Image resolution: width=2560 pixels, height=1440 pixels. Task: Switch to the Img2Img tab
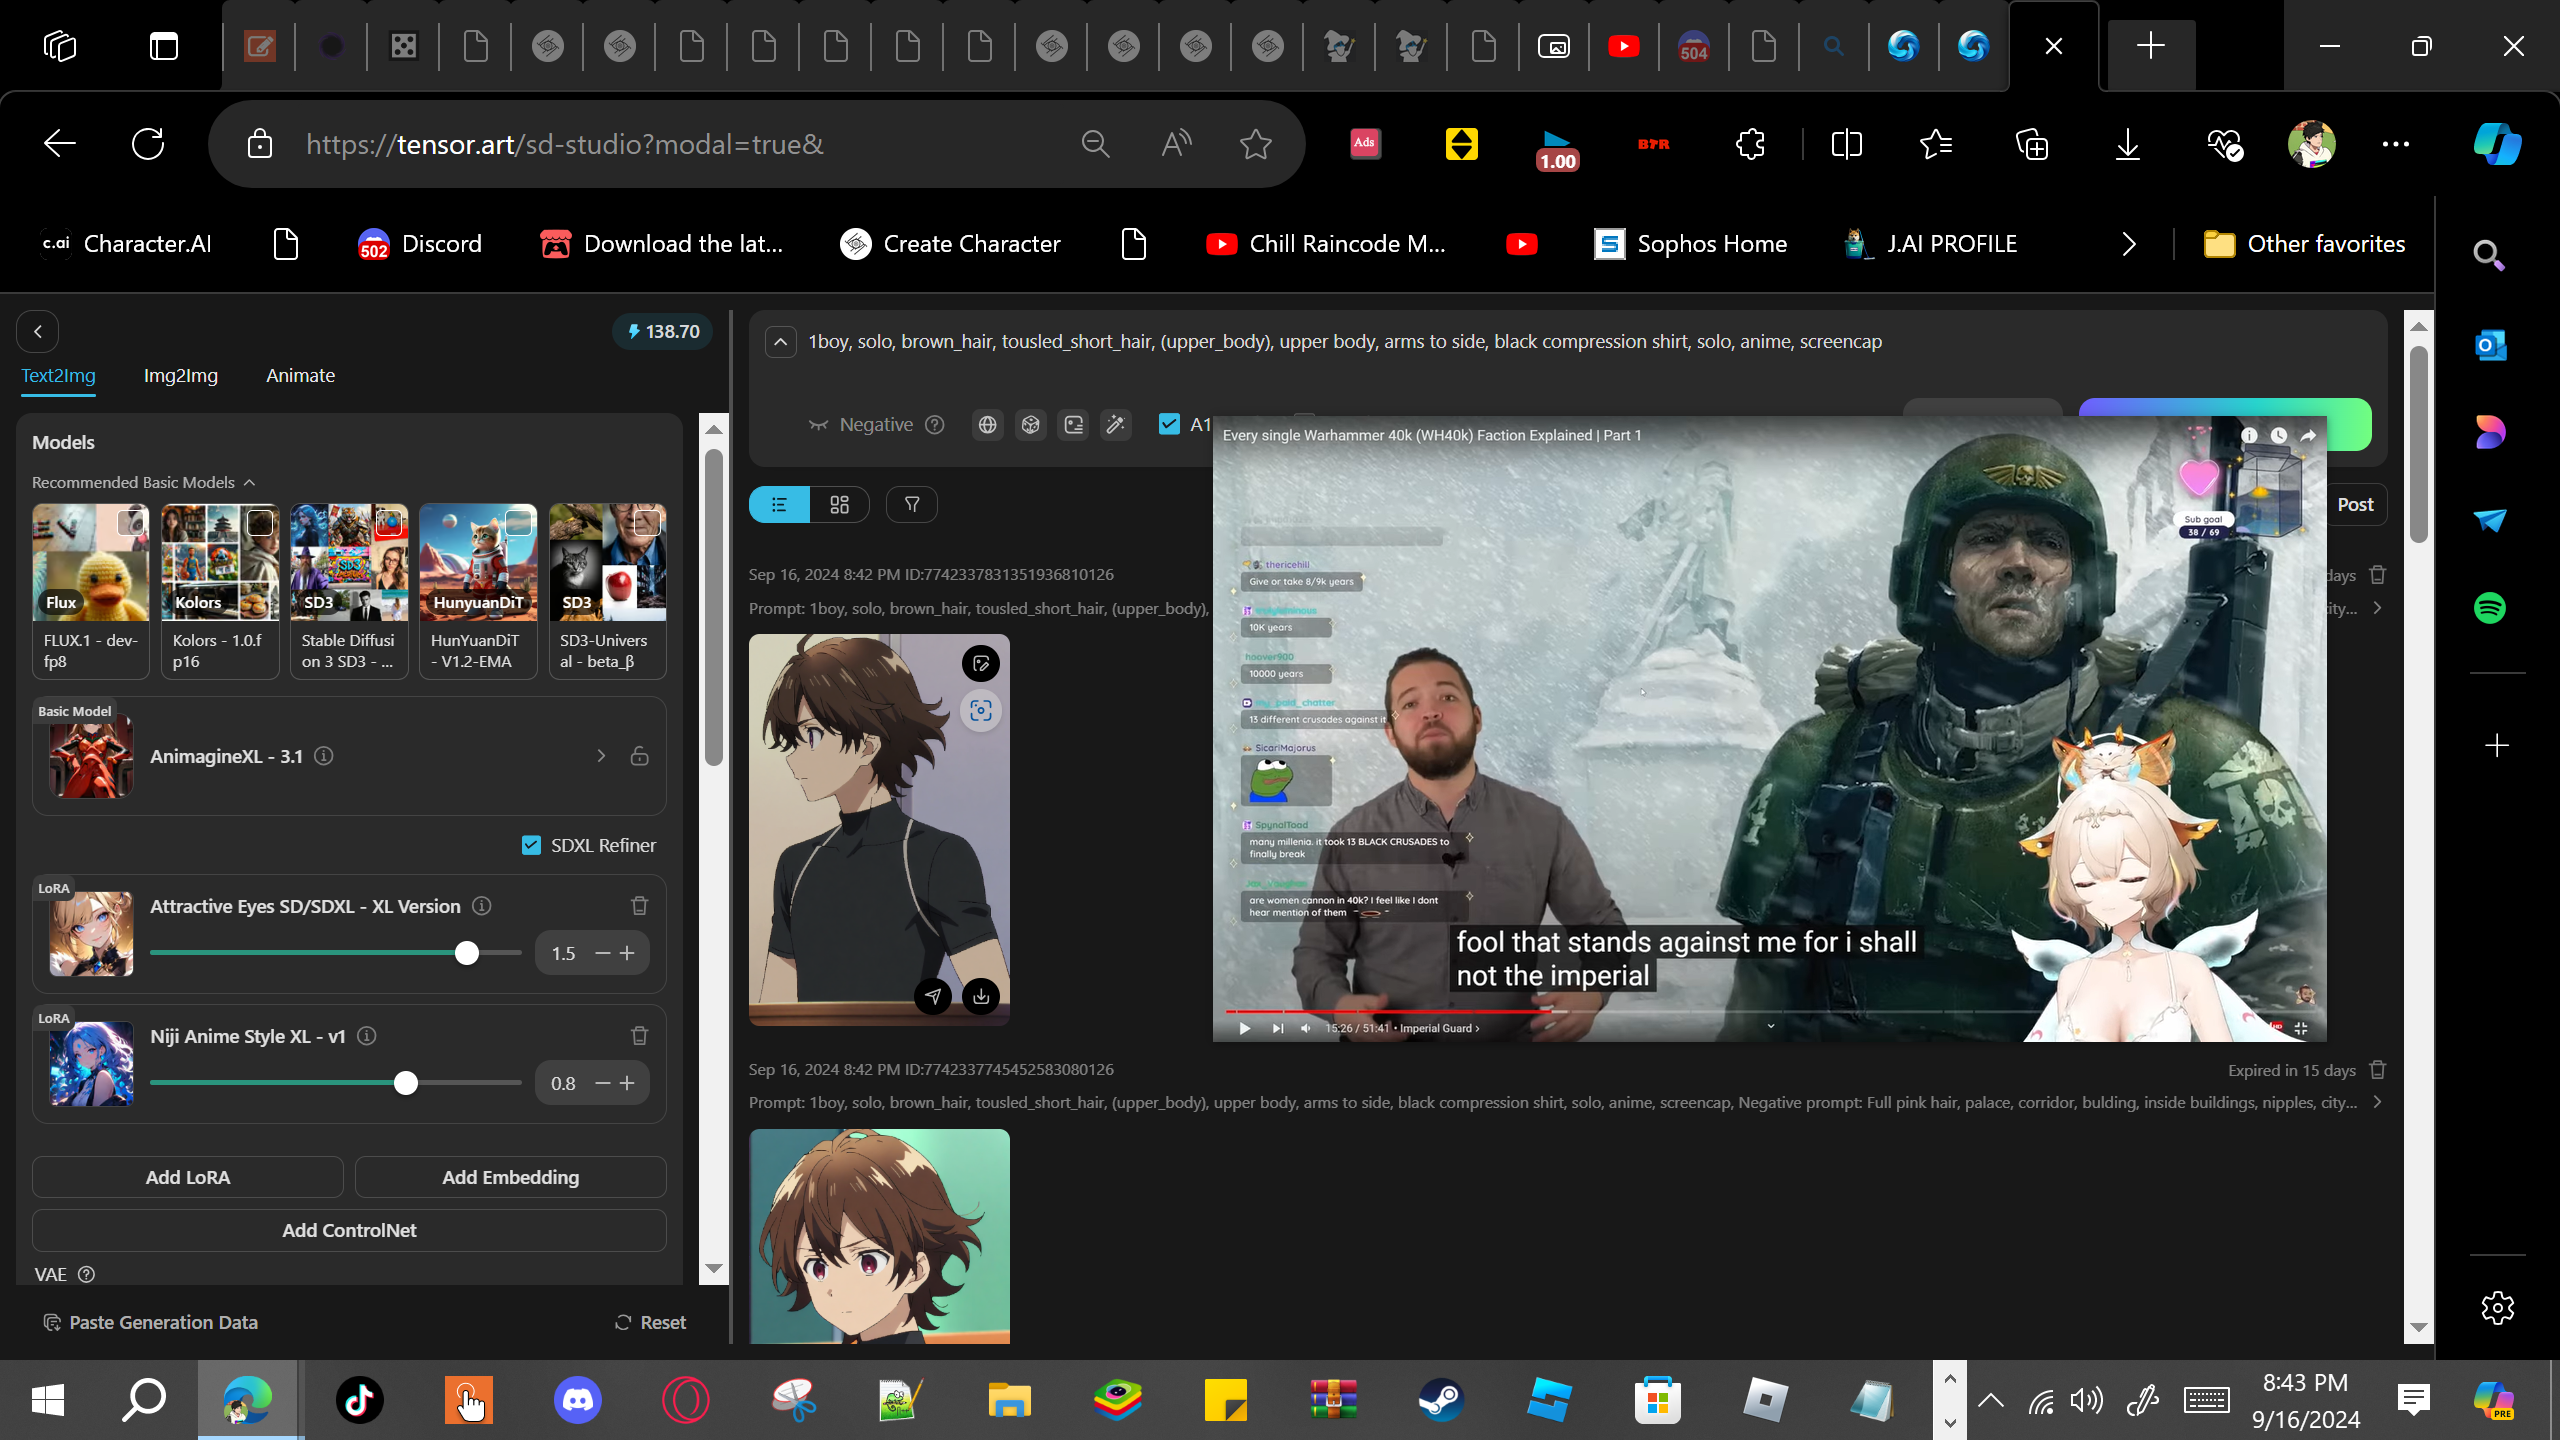point(181,376)
